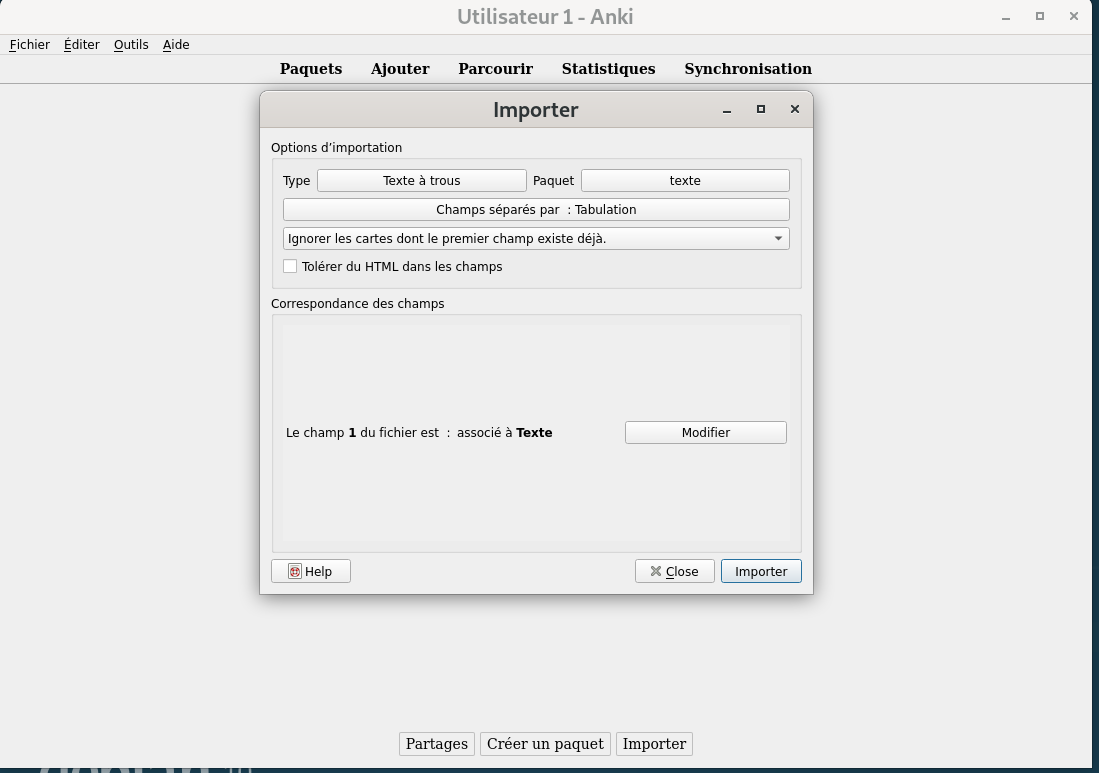The width and height of the screenshot is (1099, 773).
Task: Choose deck via the texte Paquet button
Action: click(x=685, y=180)
